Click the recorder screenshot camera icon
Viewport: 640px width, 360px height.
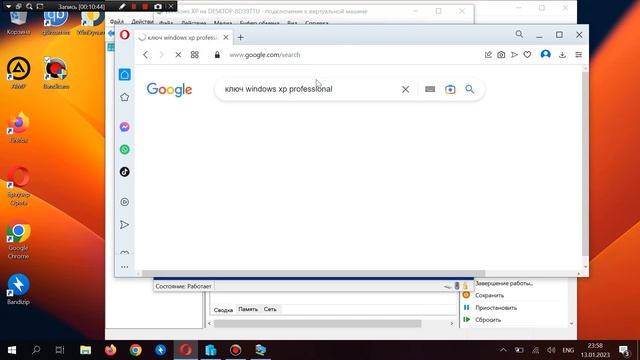coord(158,7)
